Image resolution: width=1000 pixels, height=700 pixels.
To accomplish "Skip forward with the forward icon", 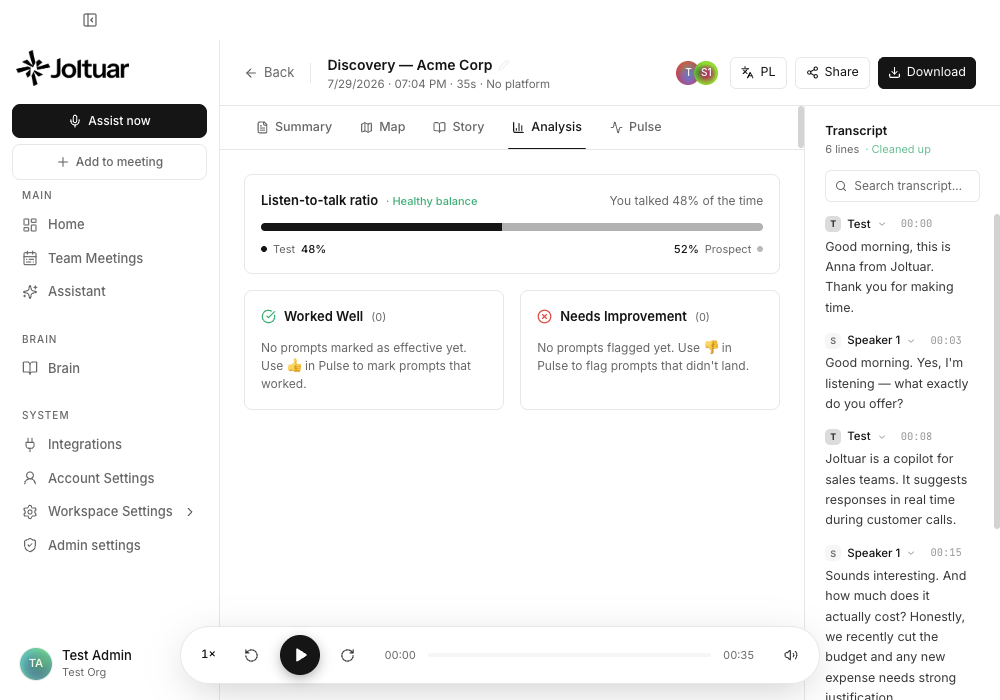I will click(348, 655).
